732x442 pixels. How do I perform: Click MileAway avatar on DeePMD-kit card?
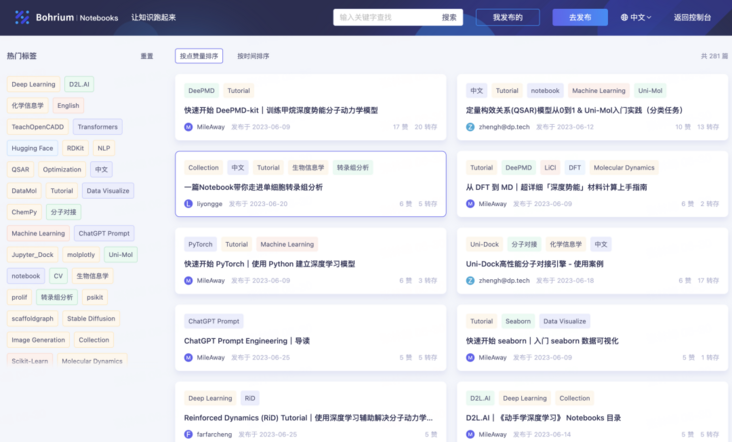tap(188, 127)
